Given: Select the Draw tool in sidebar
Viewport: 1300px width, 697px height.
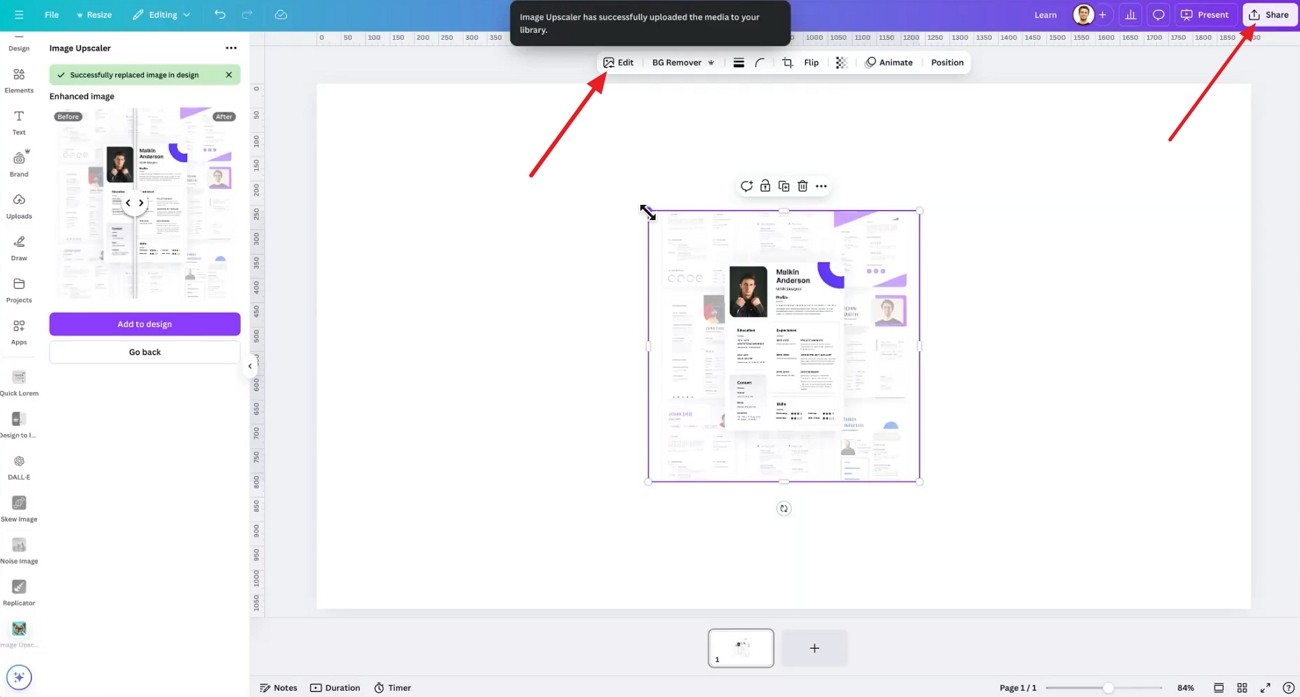Looking at the screenshot, I should 18,248.
